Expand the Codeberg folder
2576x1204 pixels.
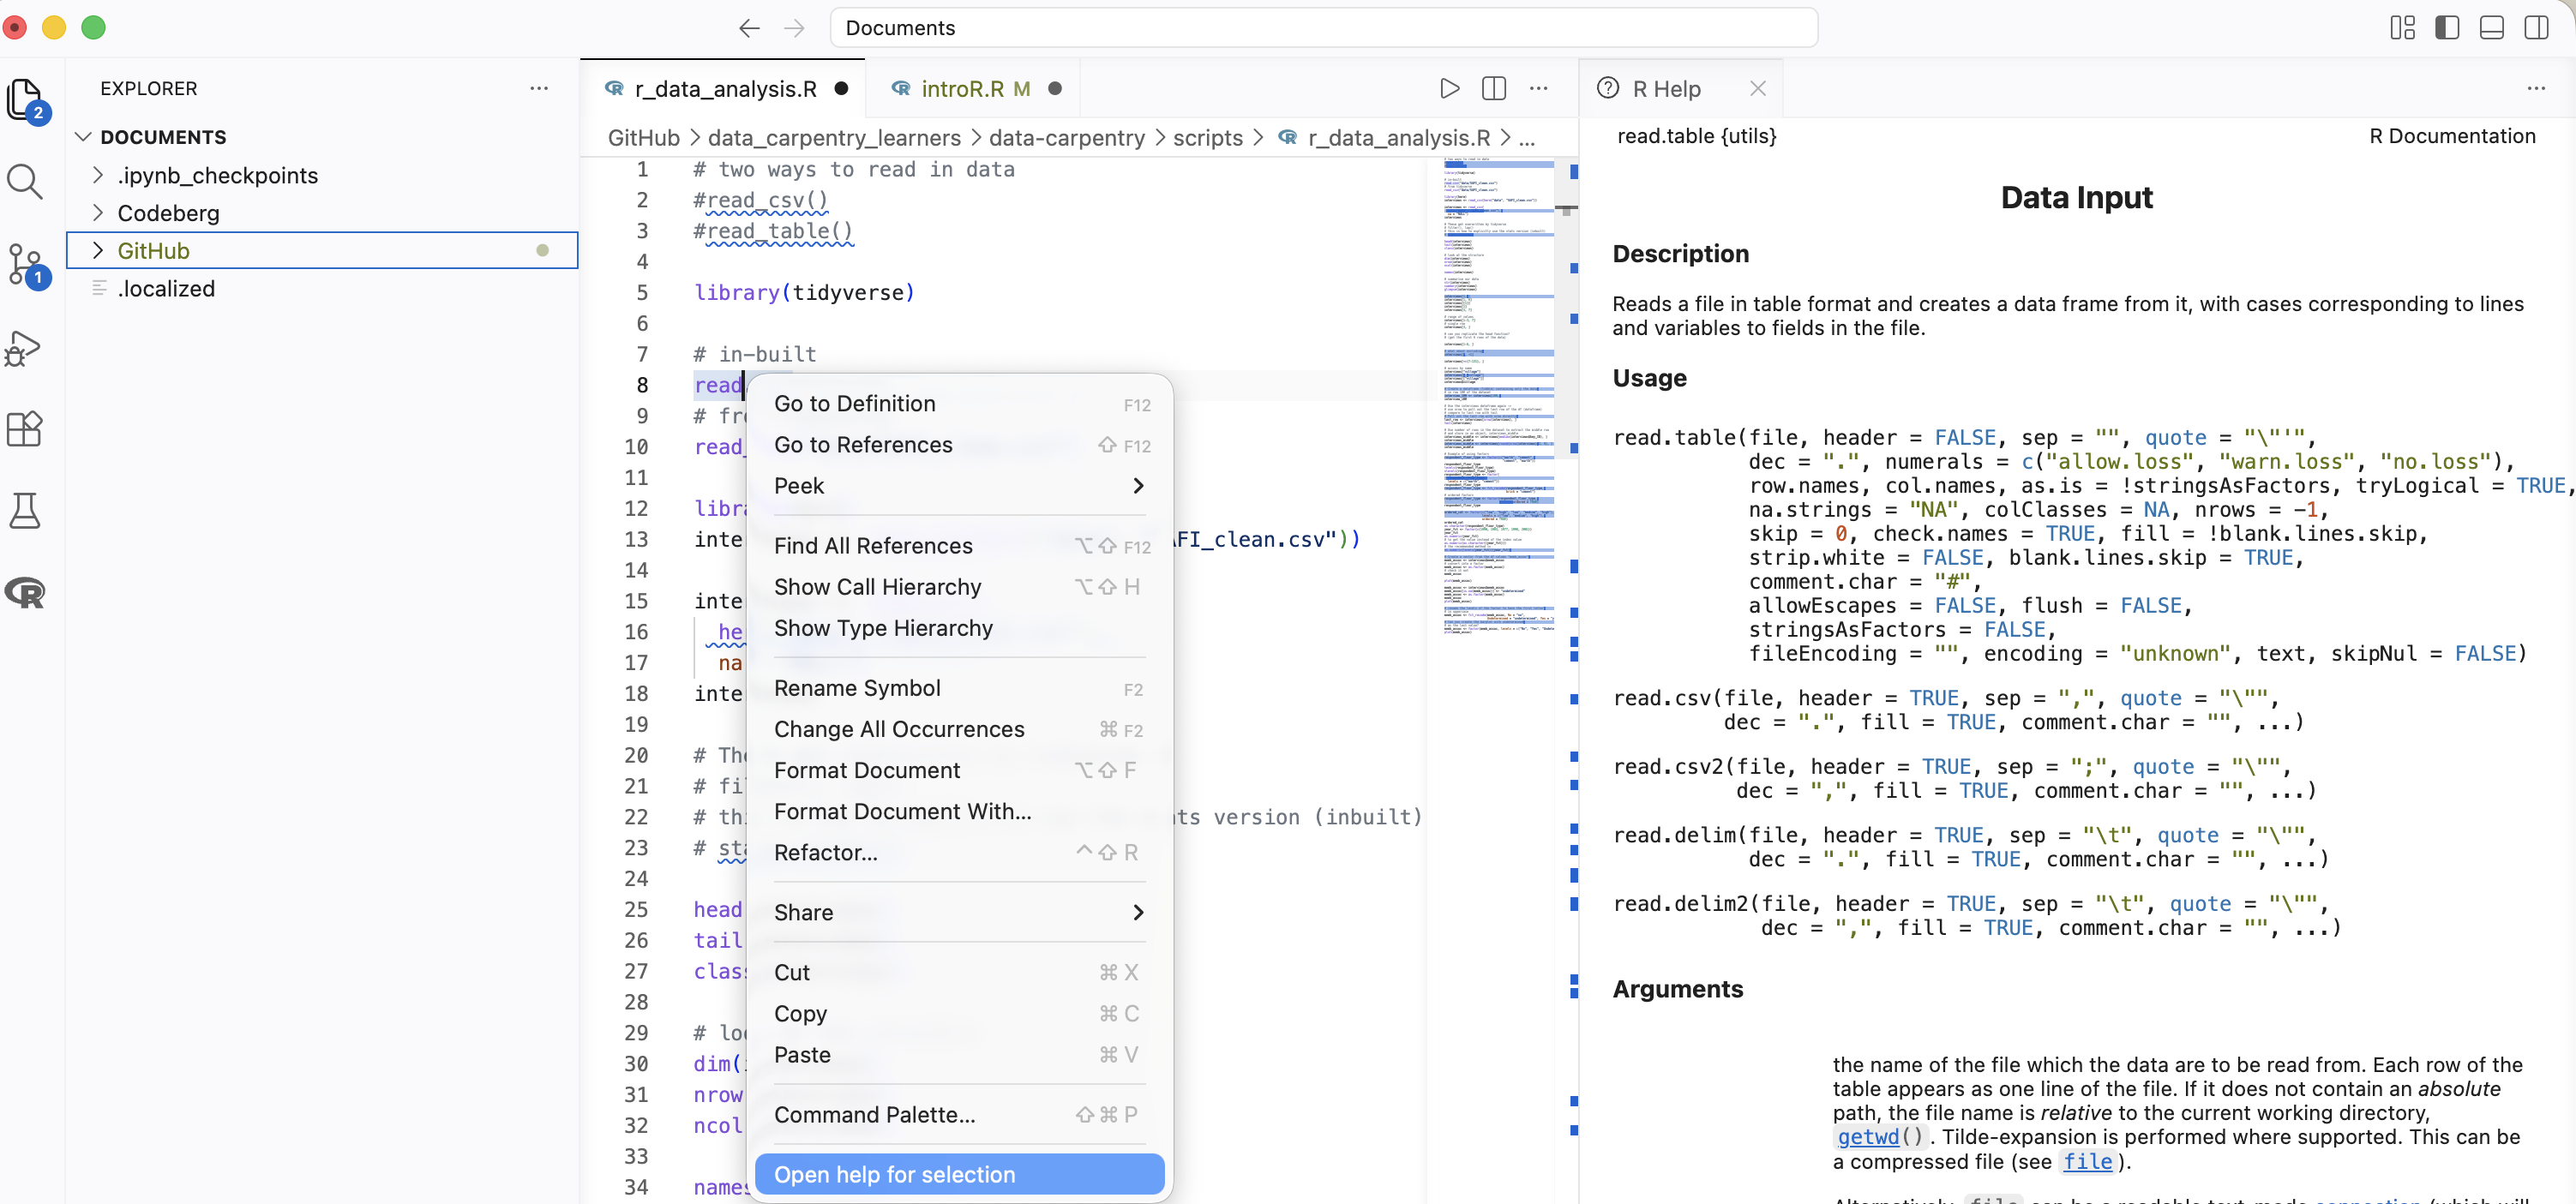tap(168, 212)
